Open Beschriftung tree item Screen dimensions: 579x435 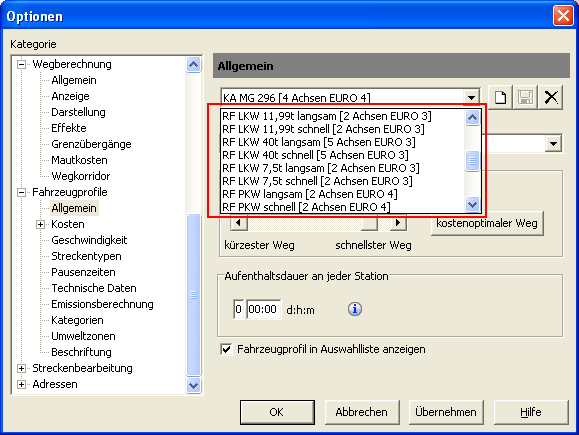82,352
